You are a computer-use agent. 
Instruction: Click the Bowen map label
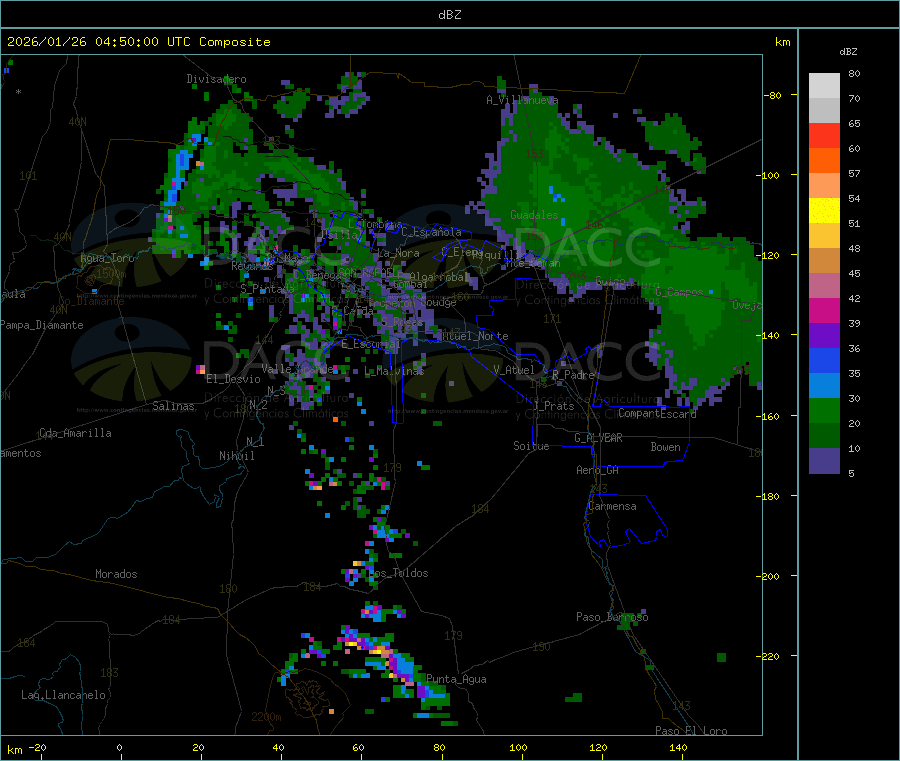pyautogui.click(x=665, y=447)
